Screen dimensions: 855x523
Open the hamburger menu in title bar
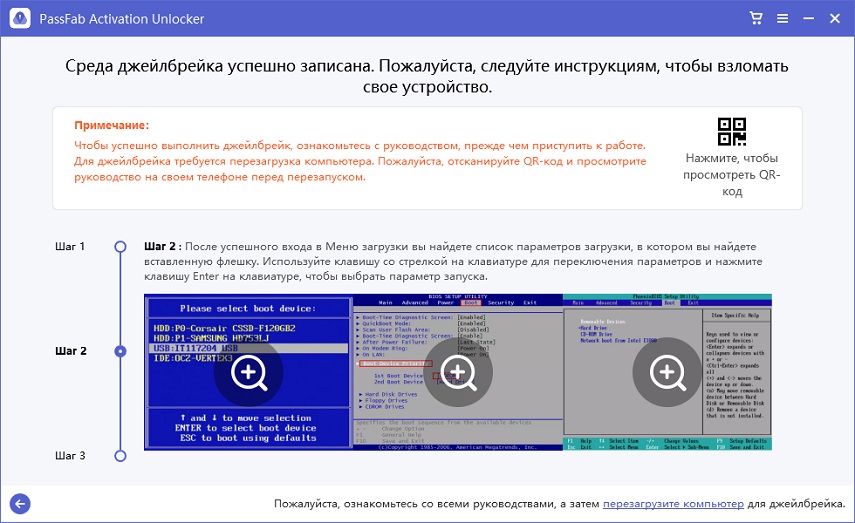[x=782, y=18]
